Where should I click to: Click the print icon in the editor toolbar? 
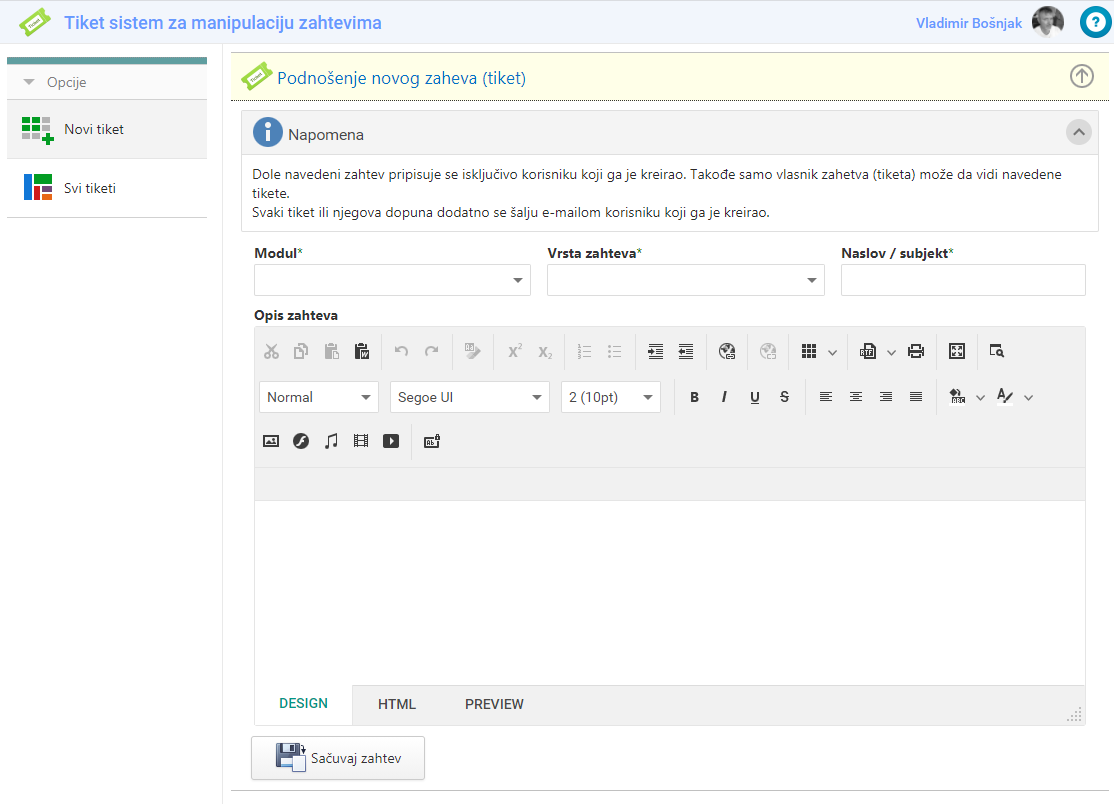(x=916, y=351)
